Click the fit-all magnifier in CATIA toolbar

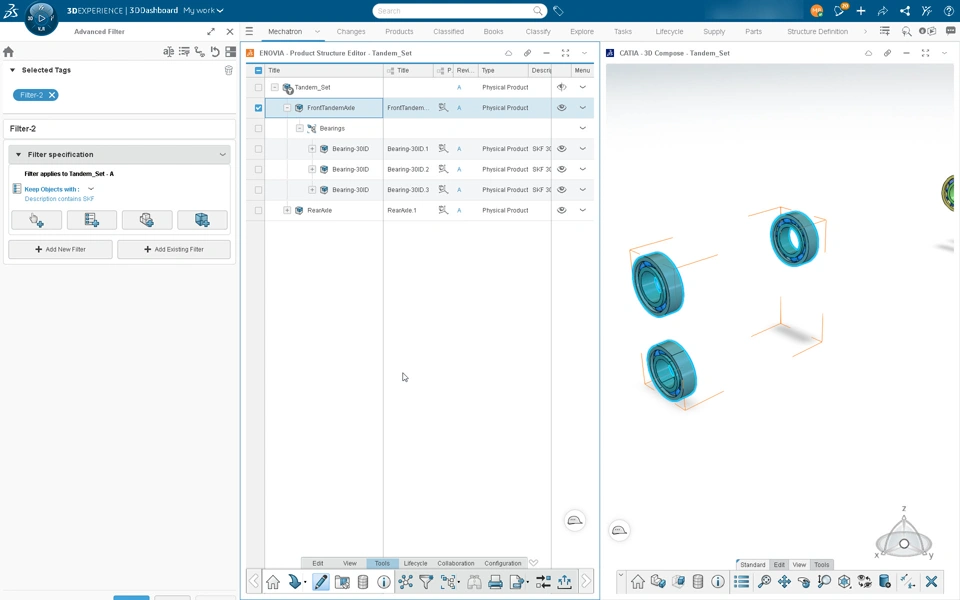point(764,582)
